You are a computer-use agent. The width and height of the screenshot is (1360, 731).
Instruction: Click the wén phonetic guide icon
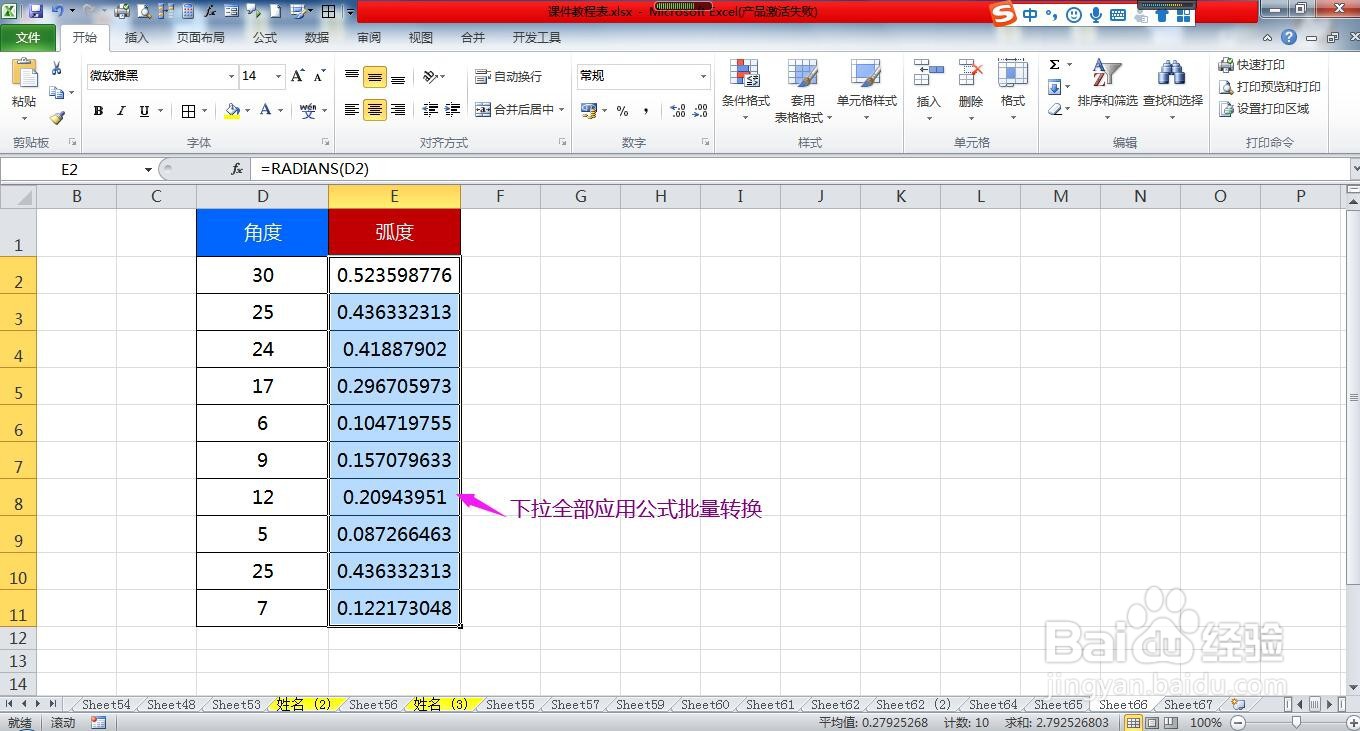coord(307,111)
